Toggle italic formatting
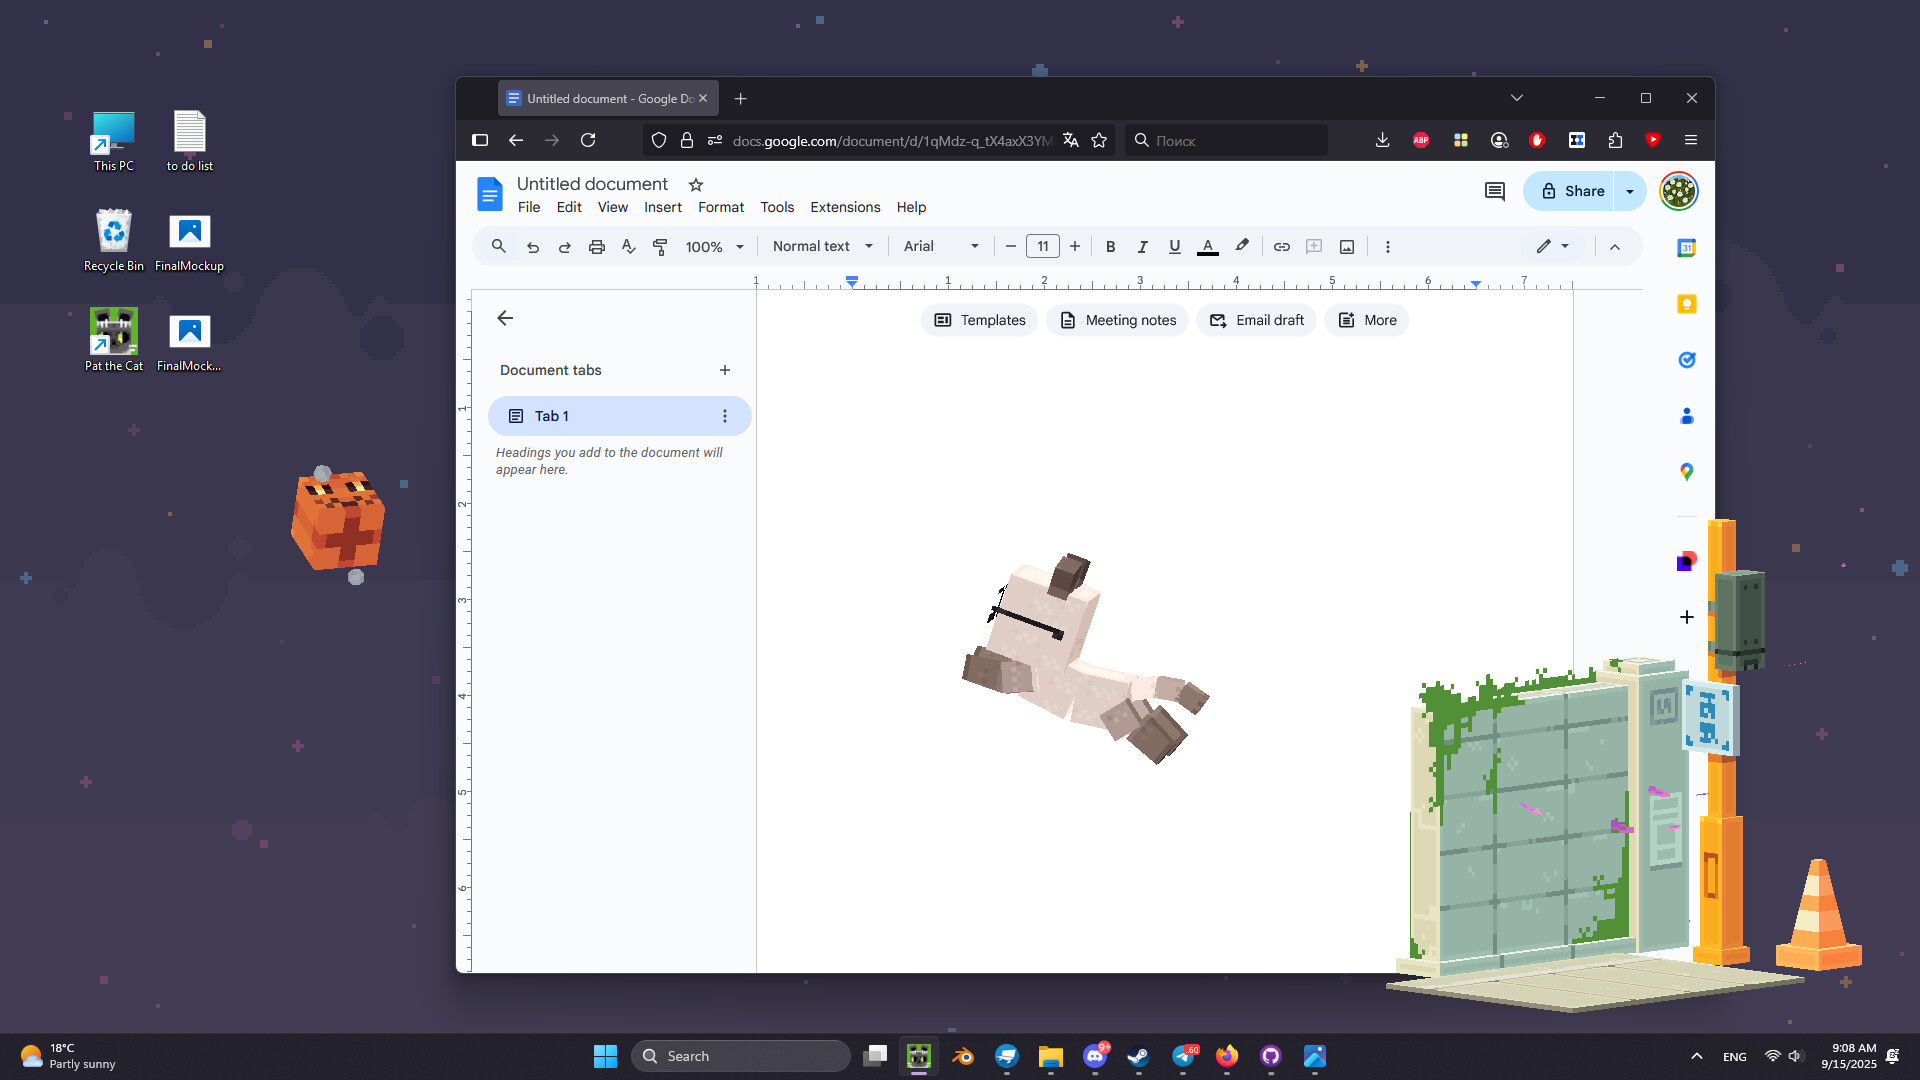 pos(1143,246)
